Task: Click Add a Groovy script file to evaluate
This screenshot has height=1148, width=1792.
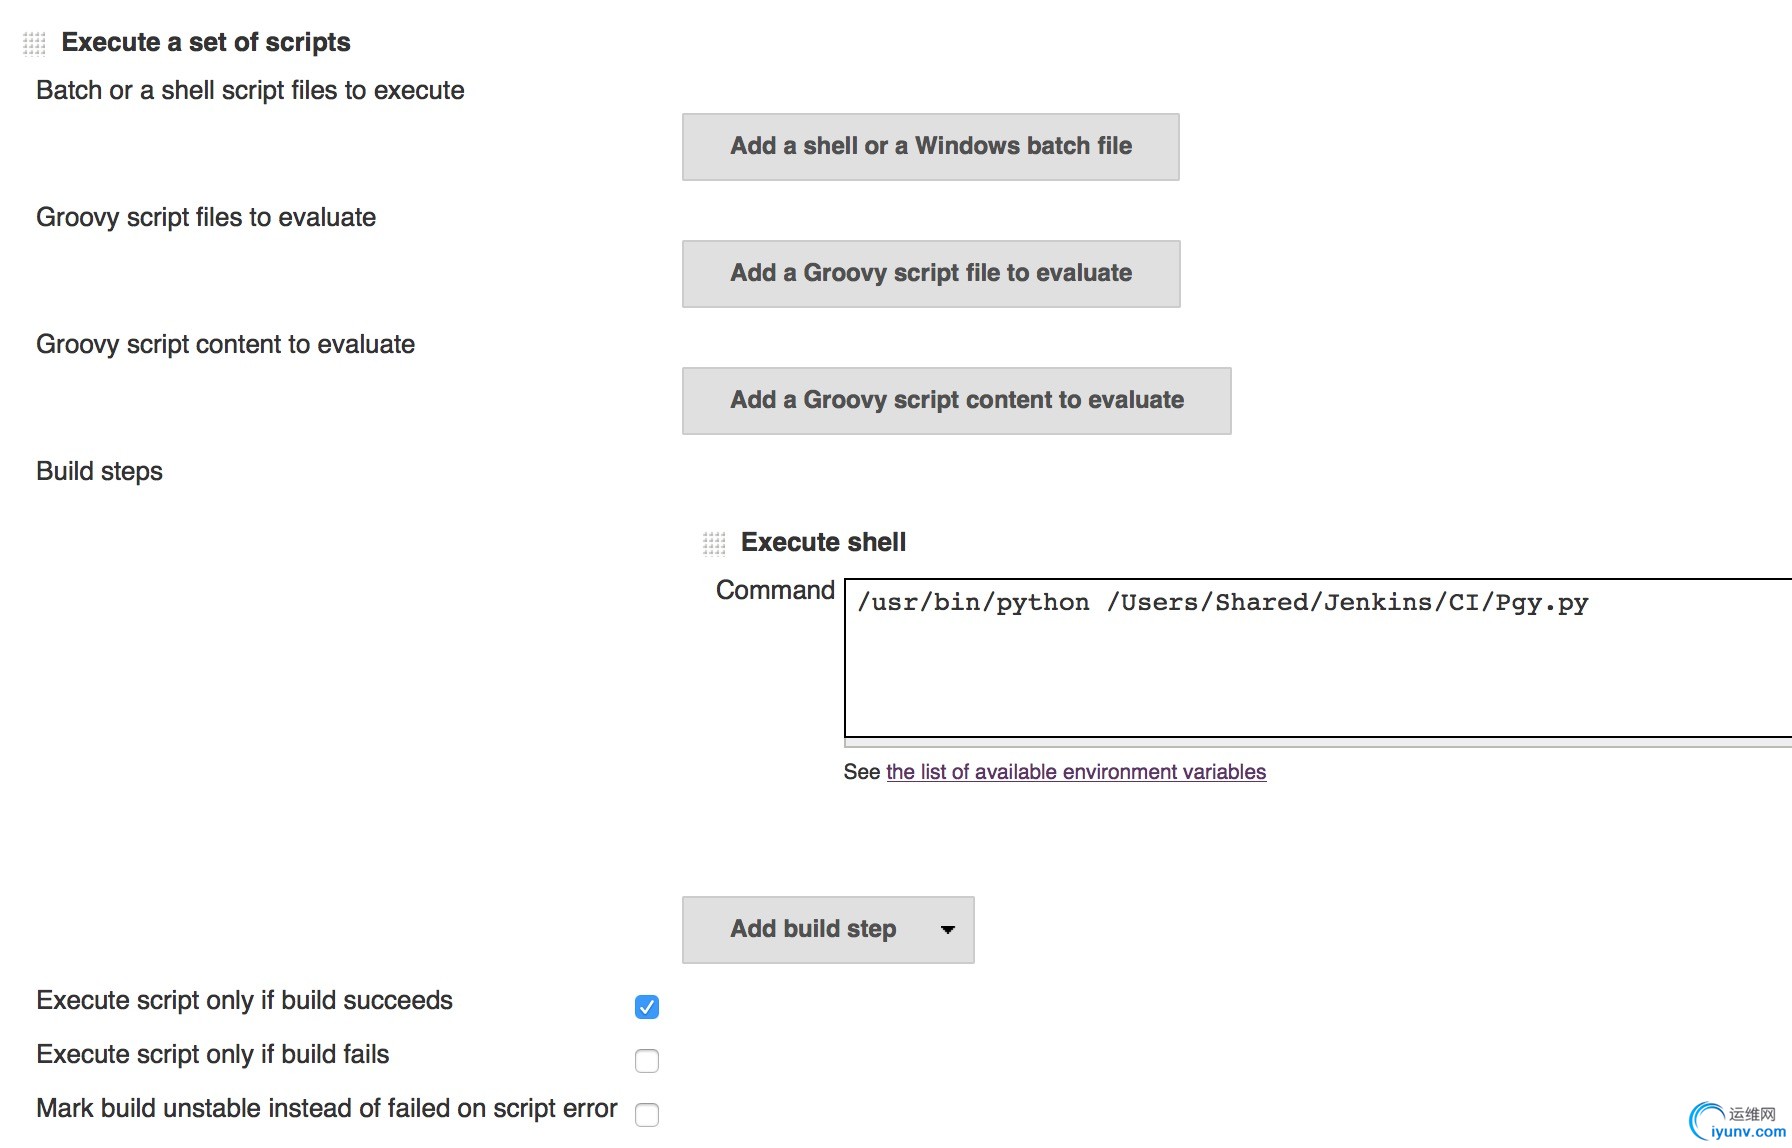Action: pyautogui.click(x=930, y=274)
